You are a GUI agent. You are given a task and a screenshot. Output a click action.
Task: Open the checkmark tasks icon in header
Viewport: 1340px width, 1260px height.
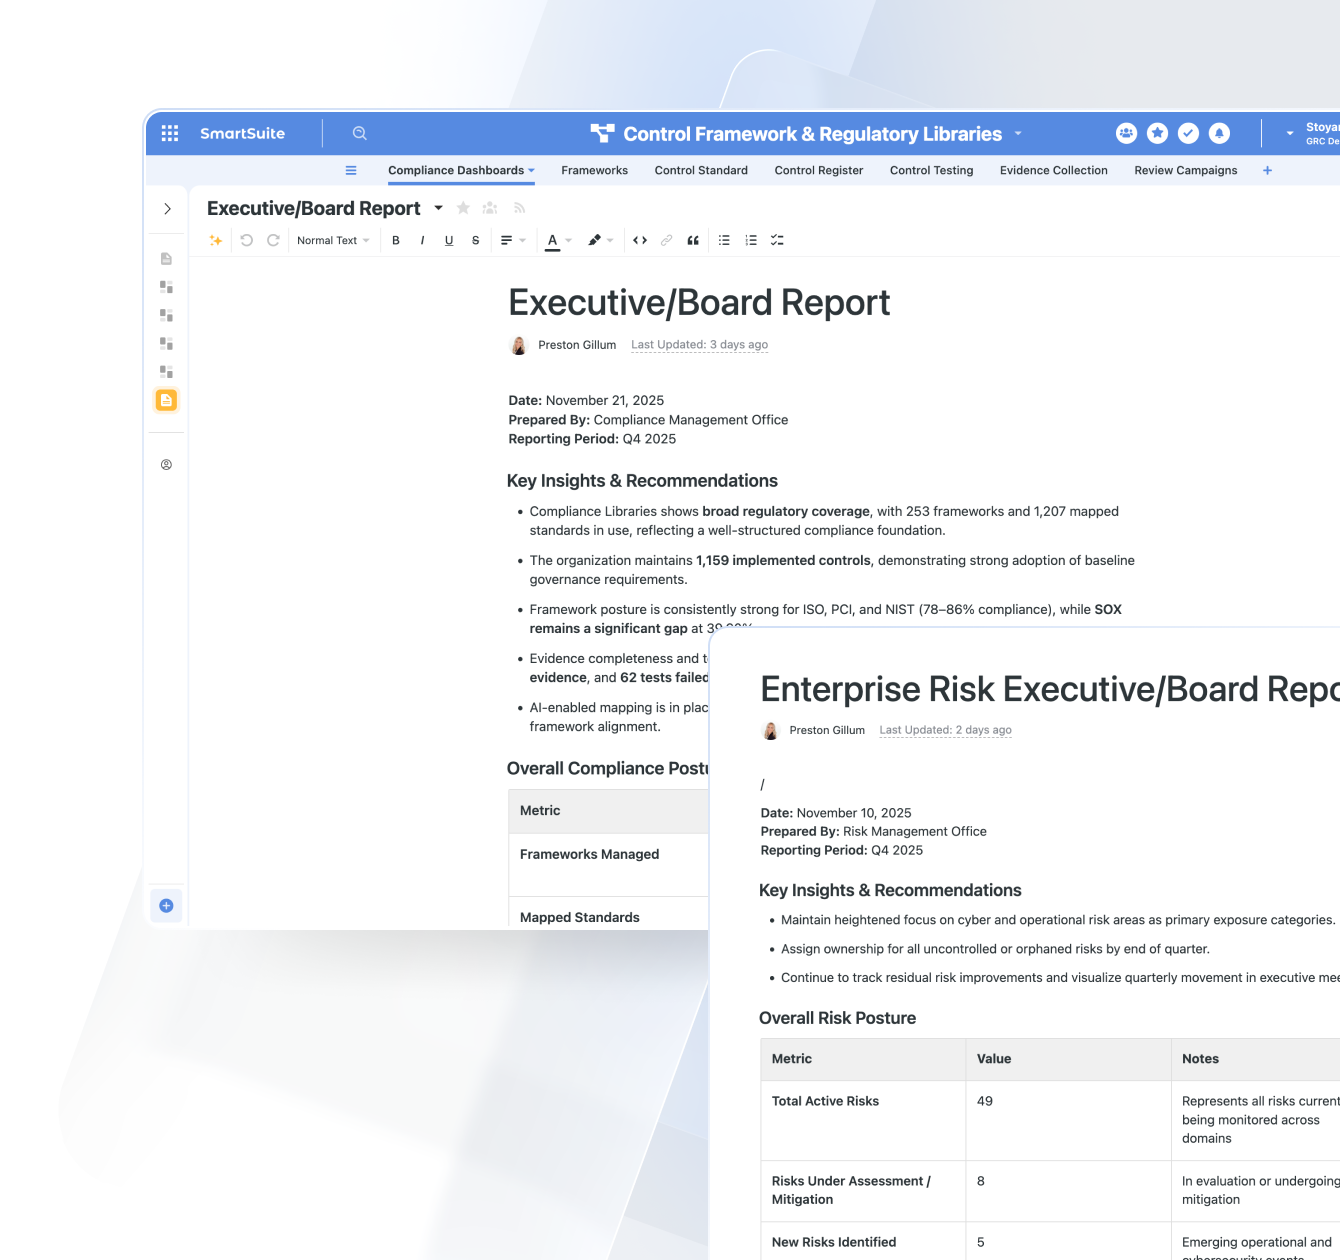pos(1188,133)
